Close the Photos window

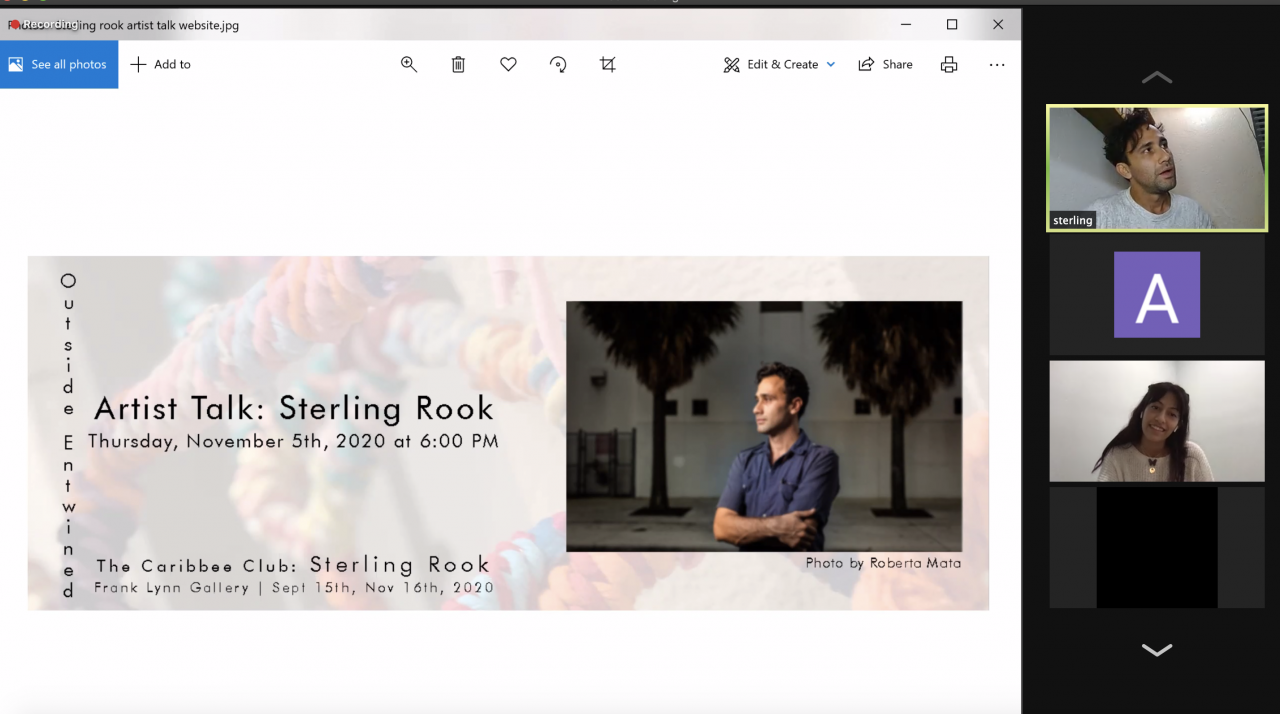pos(998,25)
